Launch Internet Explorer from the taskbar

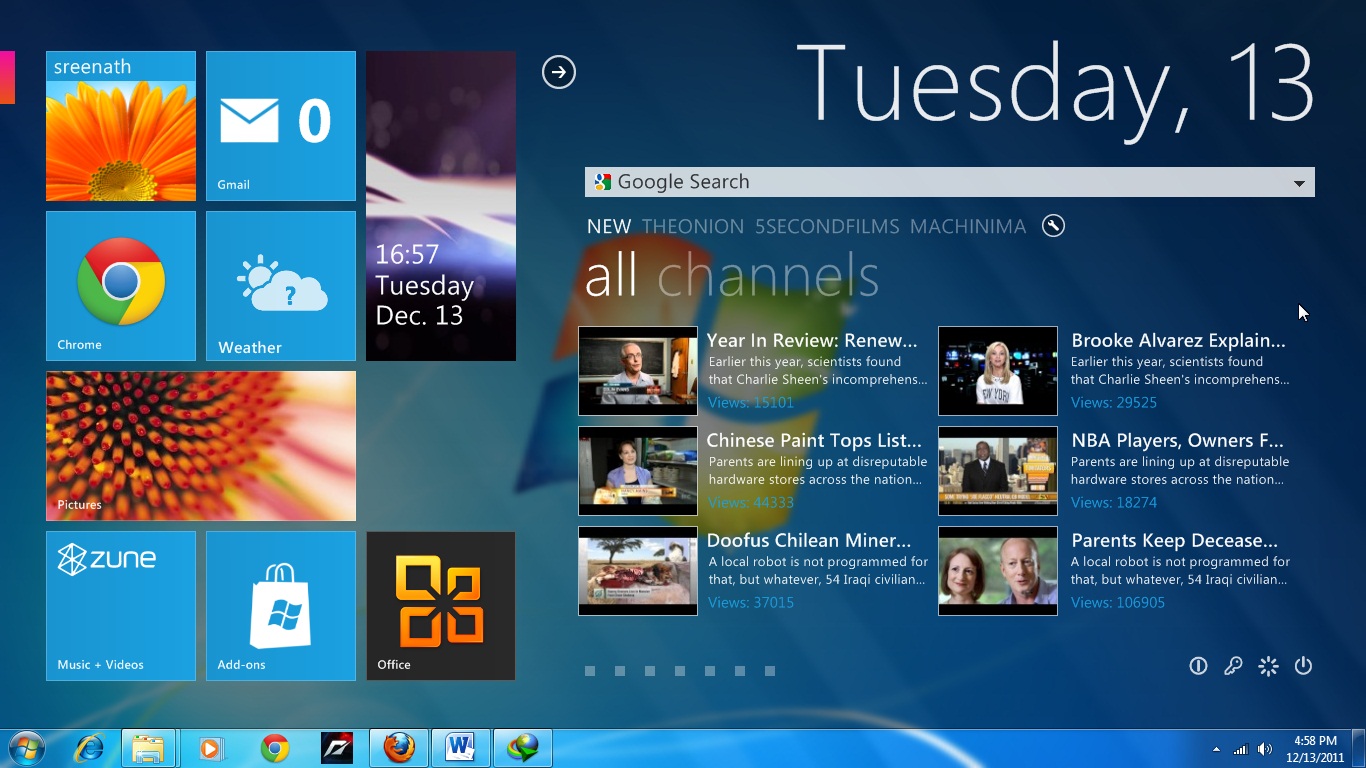89,748
